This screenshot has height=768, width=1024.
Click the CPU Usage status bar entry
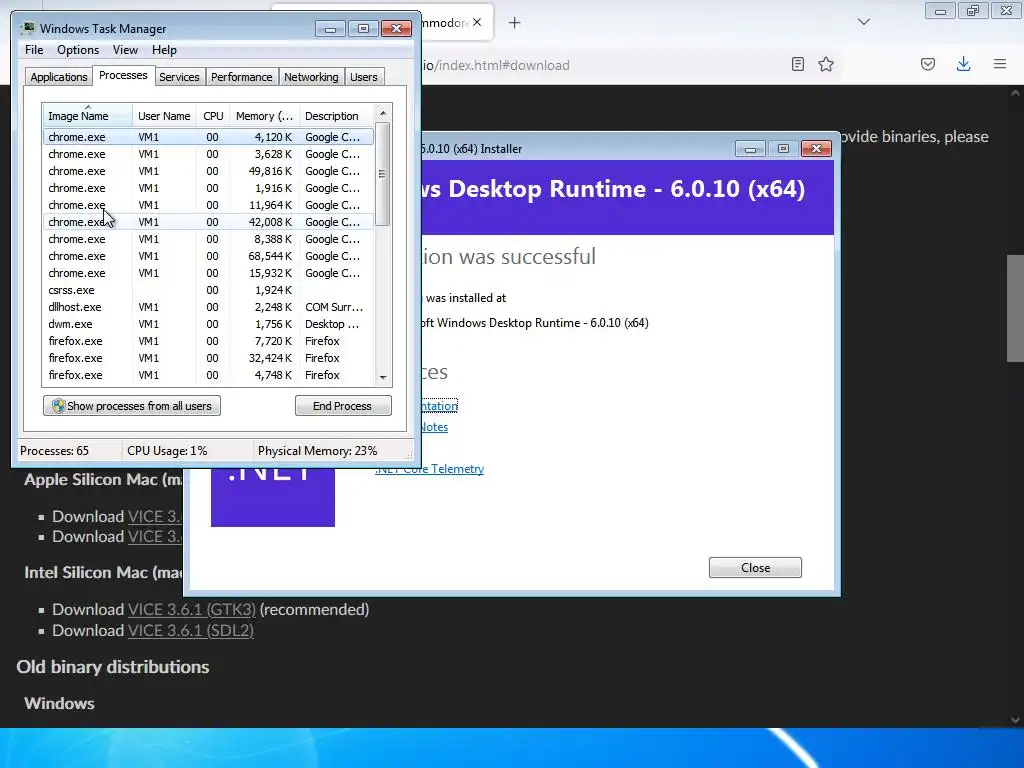point(167,451)
